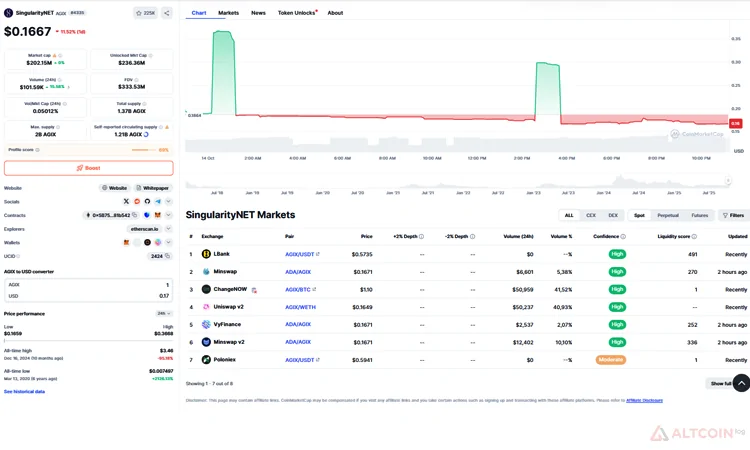
Task: Copy the UCID value 2424
Action: (167, 256)
